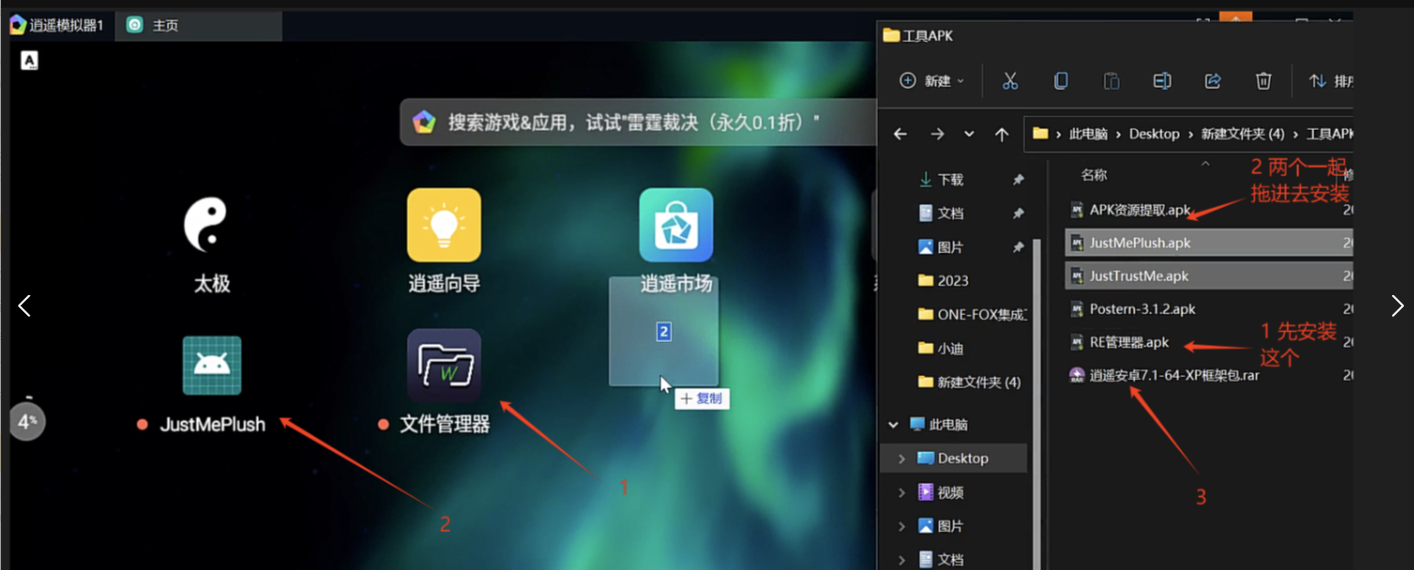Select Desktop in the navigation tree
The image size is (1414, 570).
(x=953, y=458)
